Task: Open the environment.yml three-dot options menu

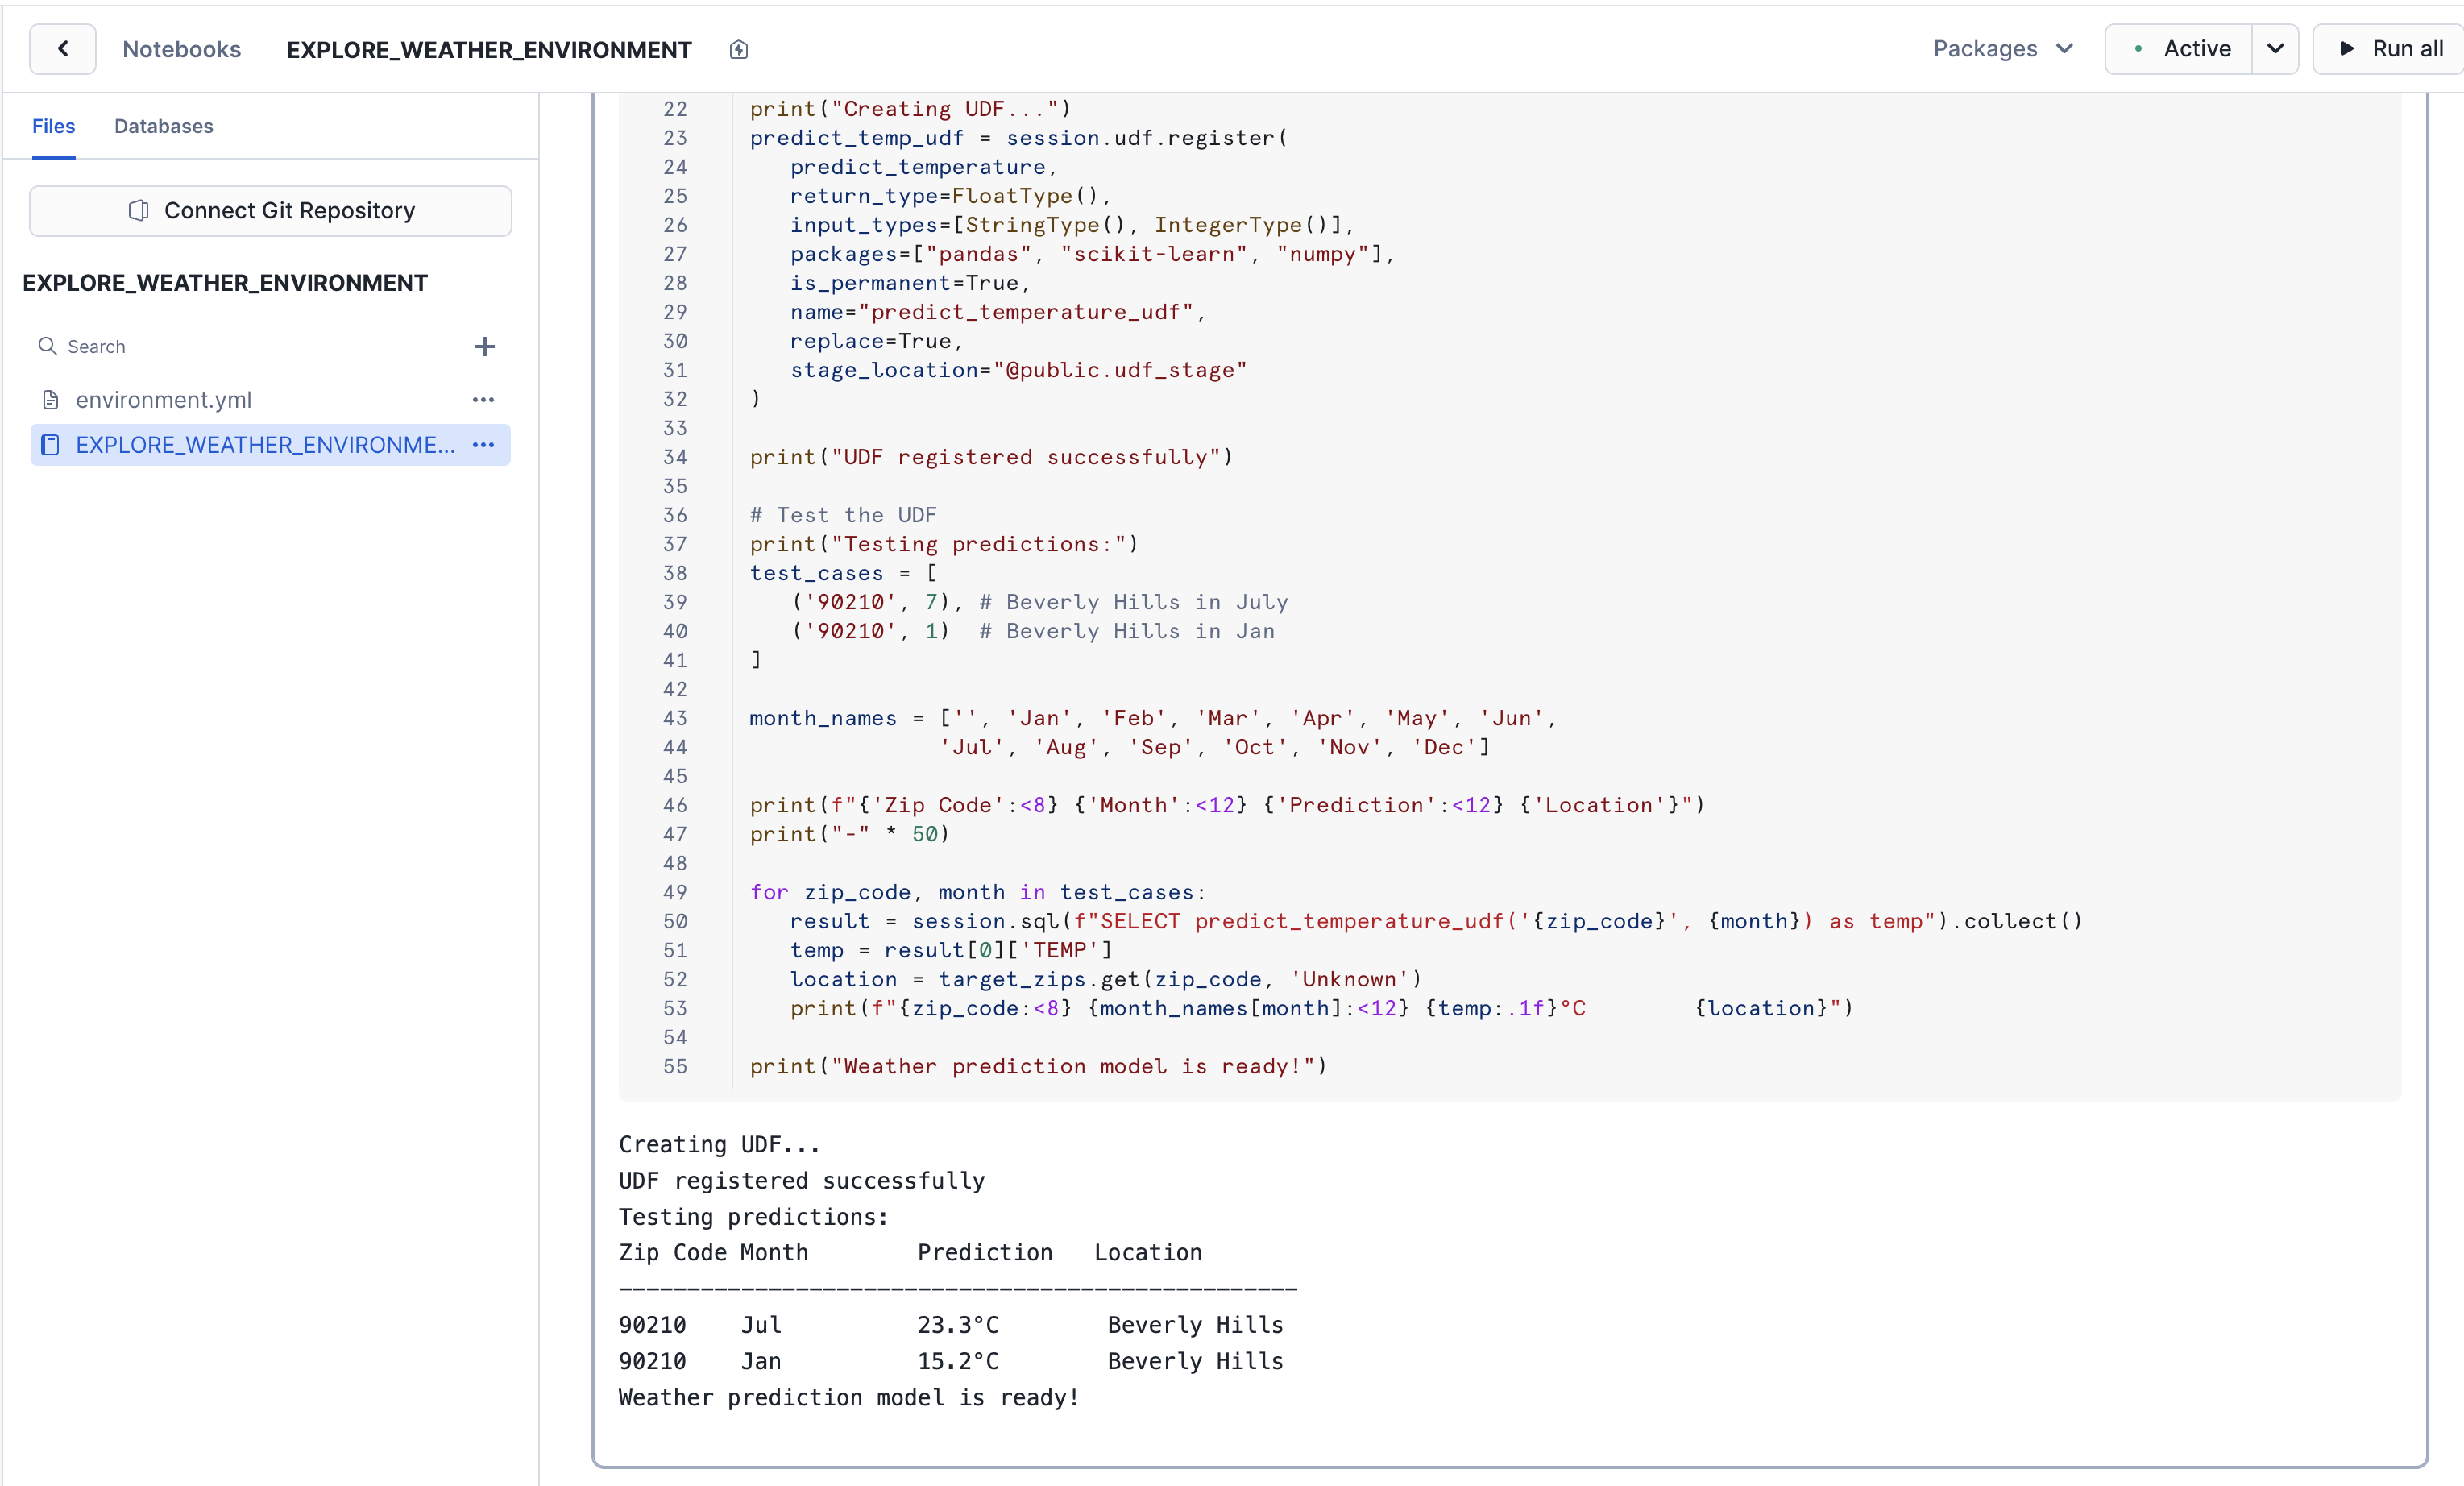Action: click(x=483, y=400)
